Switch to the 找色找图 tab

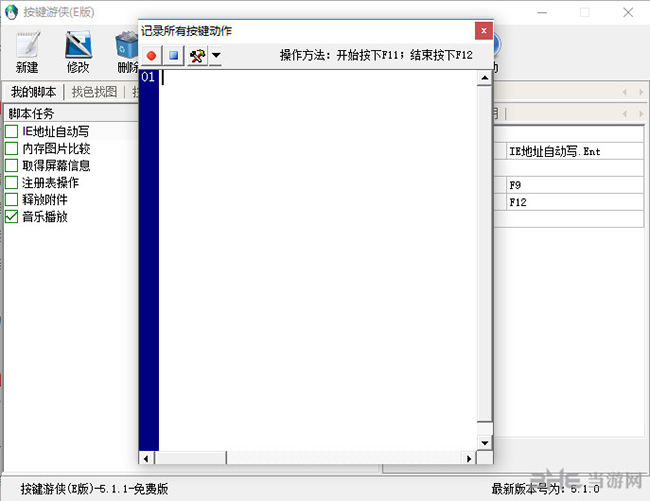[94, 92]
